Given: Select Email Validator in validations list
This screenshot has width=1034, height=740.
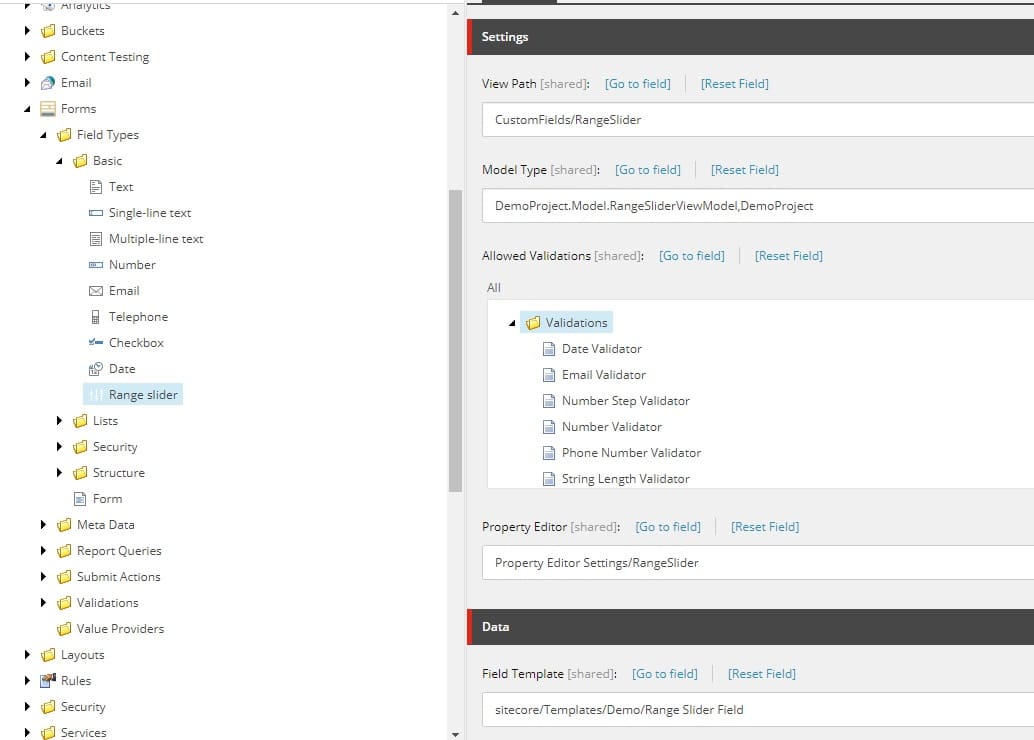Looking at the screenshot, I should click(x=603, y=375).
